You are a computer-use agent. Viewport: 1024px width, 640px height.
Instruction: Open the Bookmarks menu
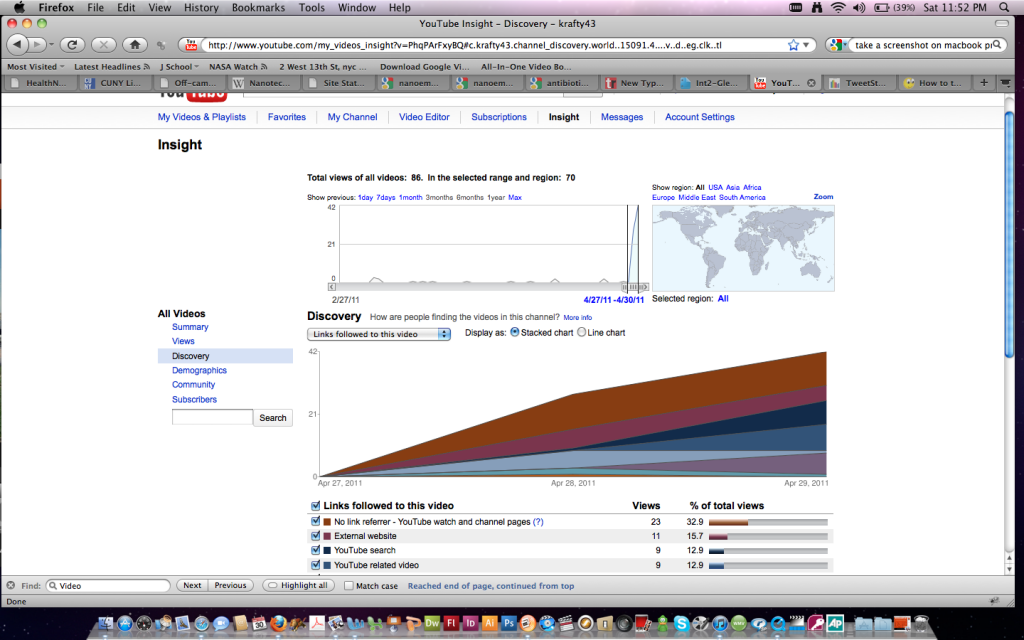[258, 7]
